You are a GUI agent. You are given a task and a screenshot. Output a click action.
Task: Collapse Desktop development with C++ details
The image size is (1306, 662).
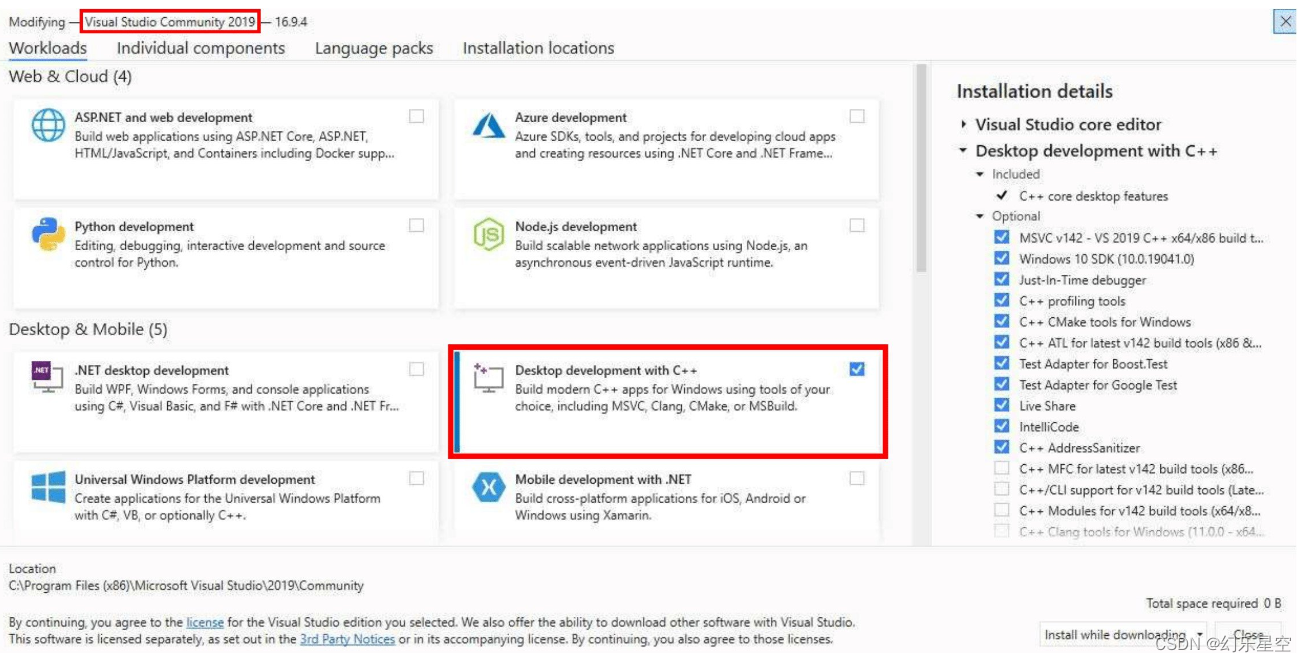tap(963, 151)
